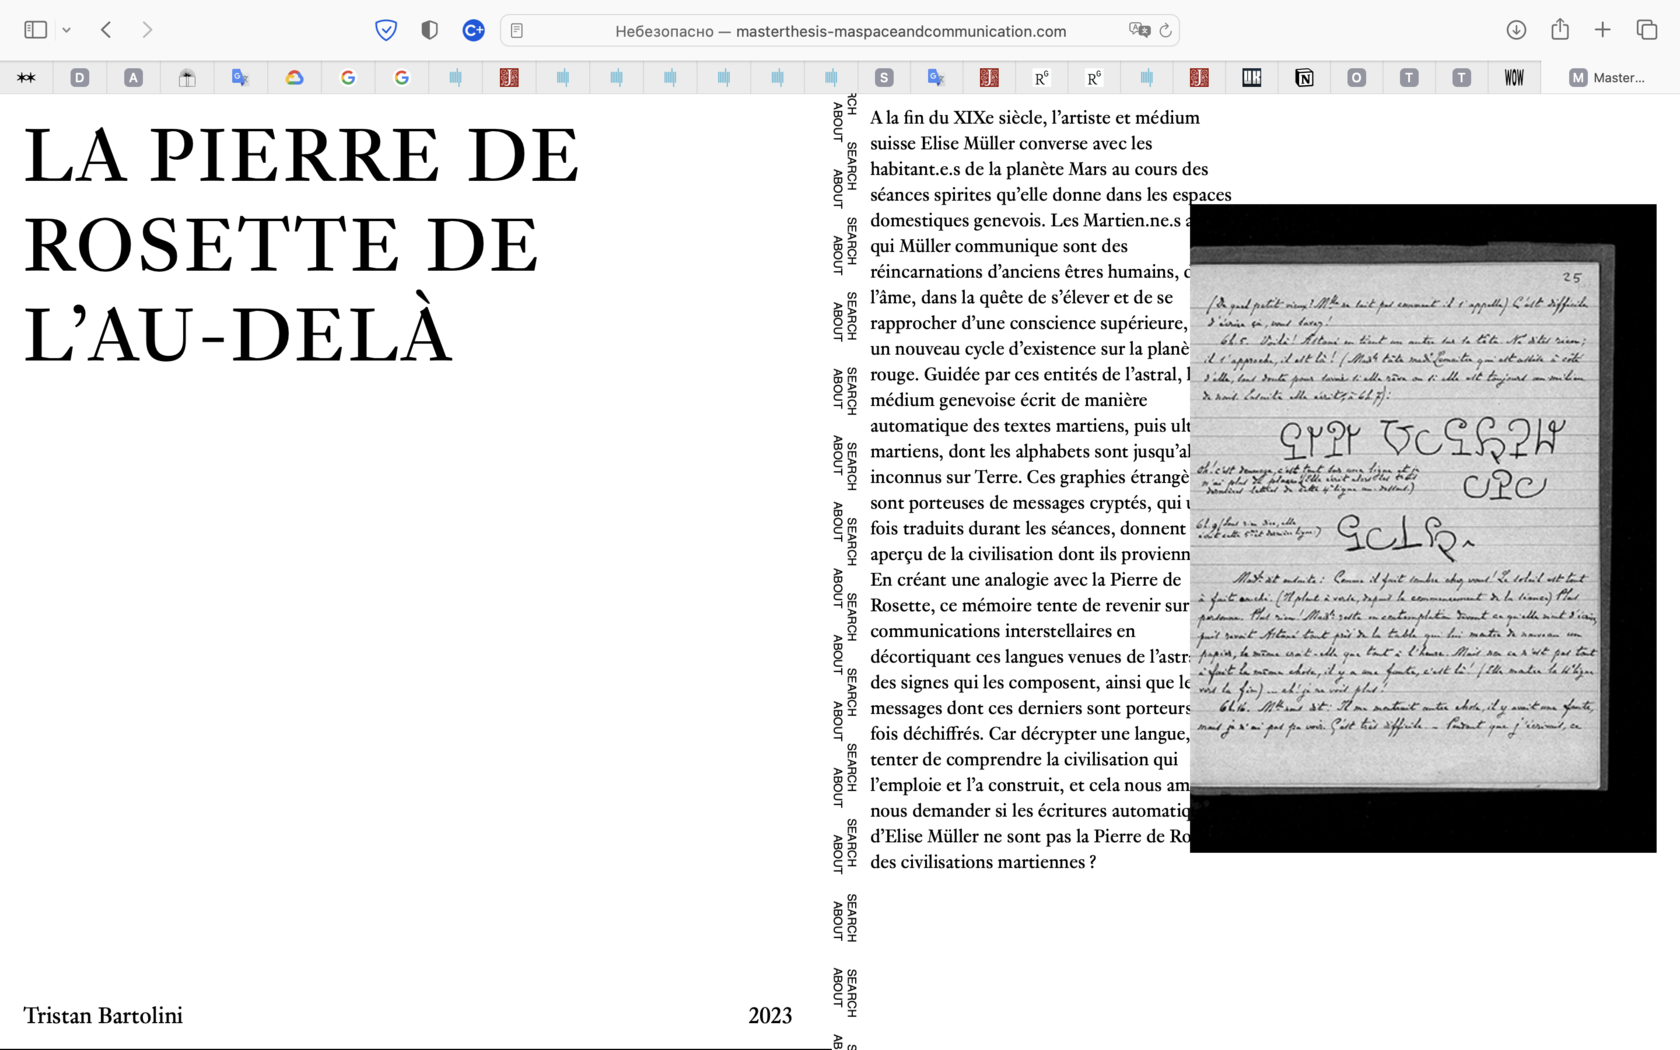Open the Martian manuscript image

pos(1423,528)
